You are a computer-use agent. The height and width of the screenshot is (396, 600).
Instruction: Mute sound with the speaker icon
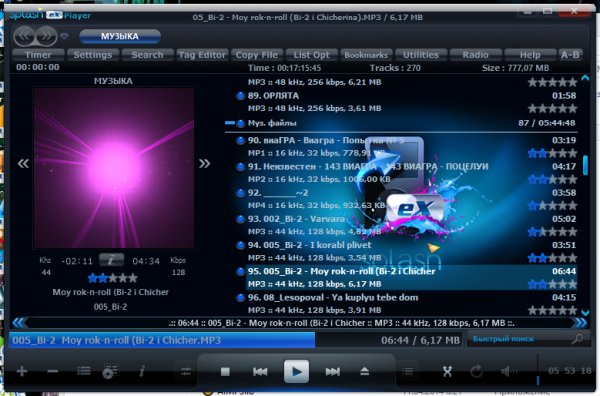pyautogui.click(x=509, y=371)
